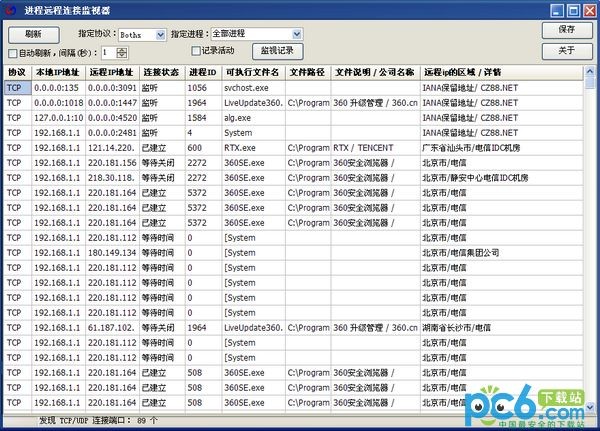Image resolution: width=600 pixels, height=431 pixels.
Task: Sort by the 文件路径 column header
Action: coord(308,72)
